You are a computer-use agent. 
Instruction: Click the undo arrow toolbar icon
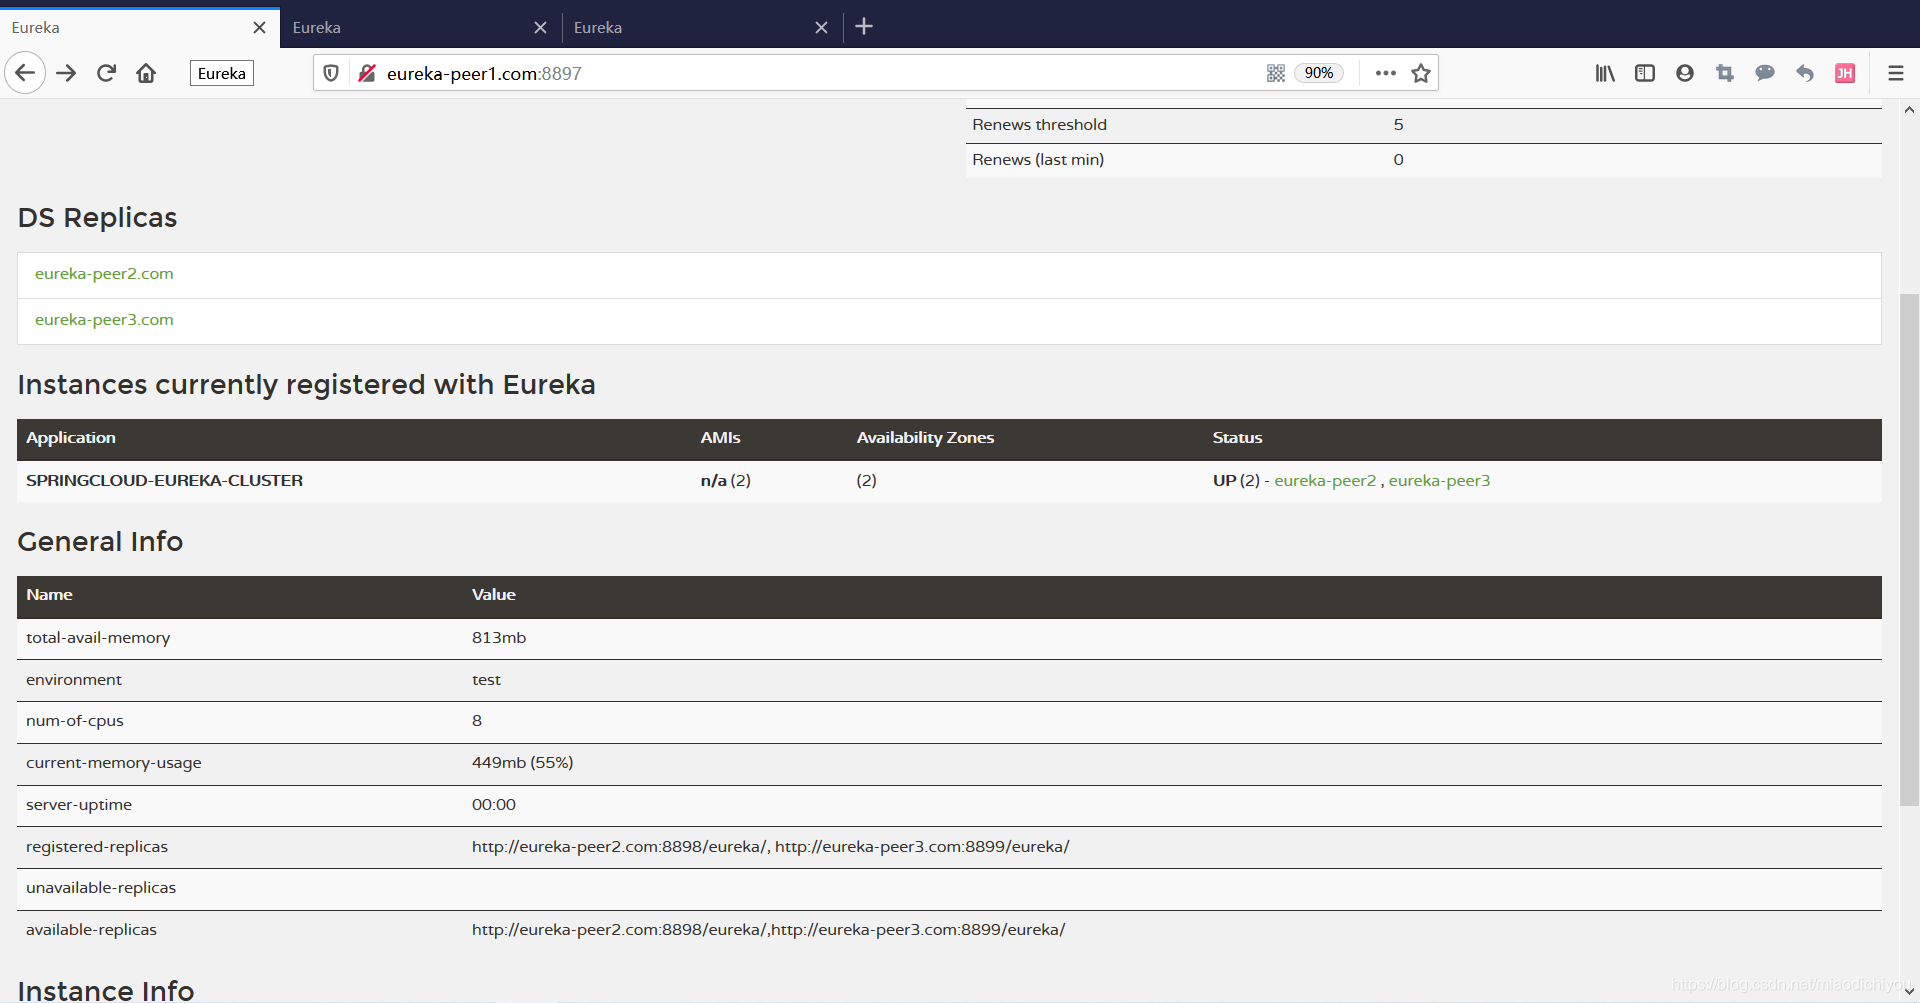click(x=1805, y=73)
